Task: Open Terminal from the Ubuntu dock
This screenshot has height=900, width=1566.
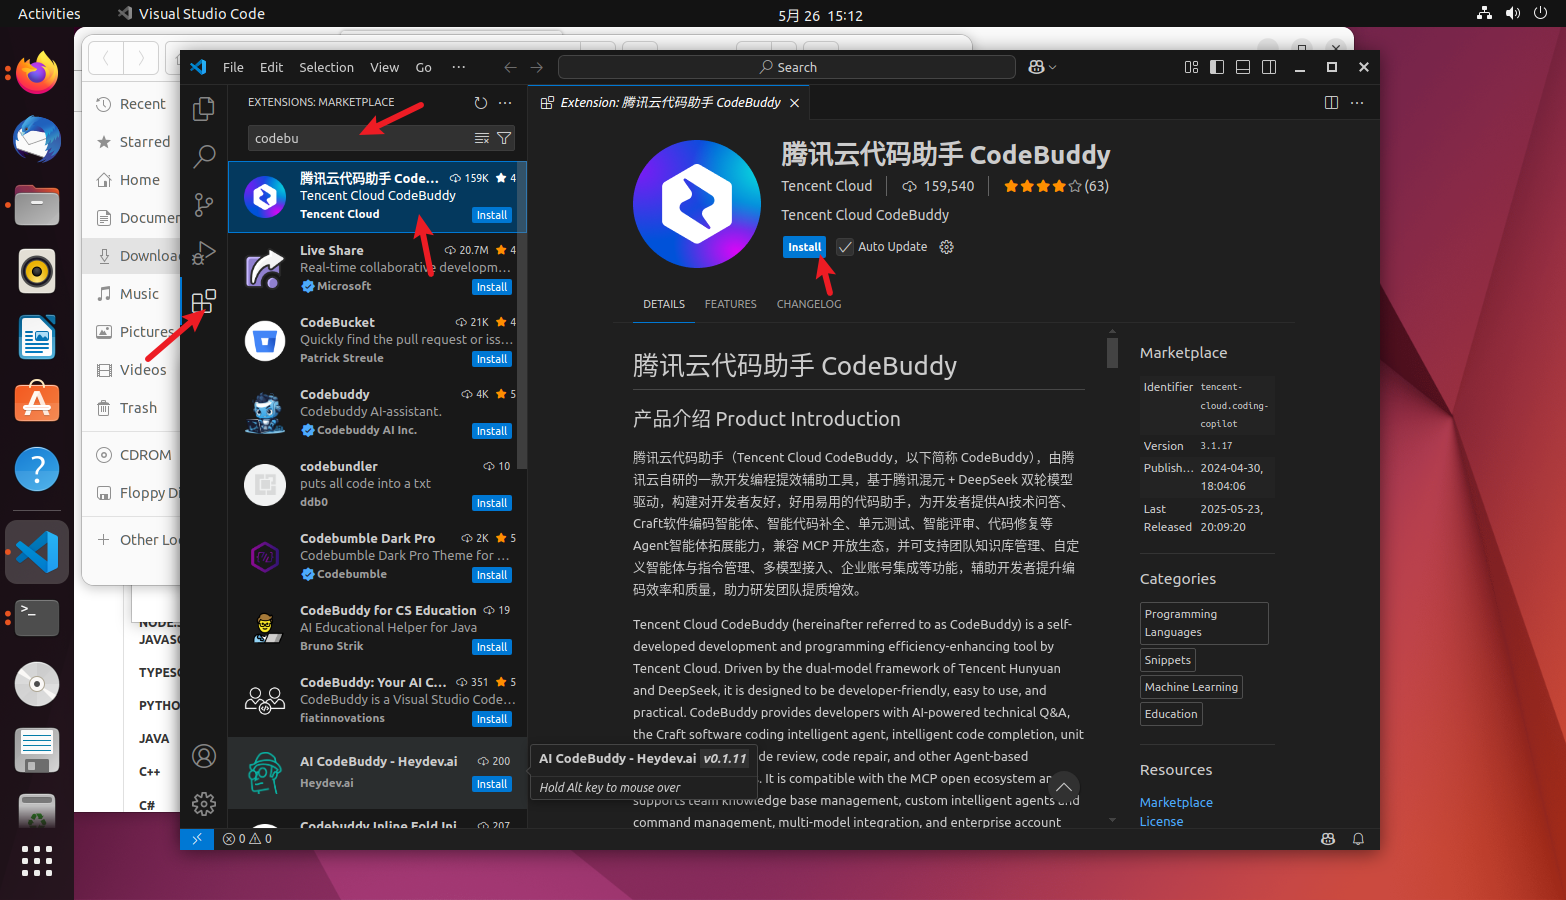Action: coord(37,618)
